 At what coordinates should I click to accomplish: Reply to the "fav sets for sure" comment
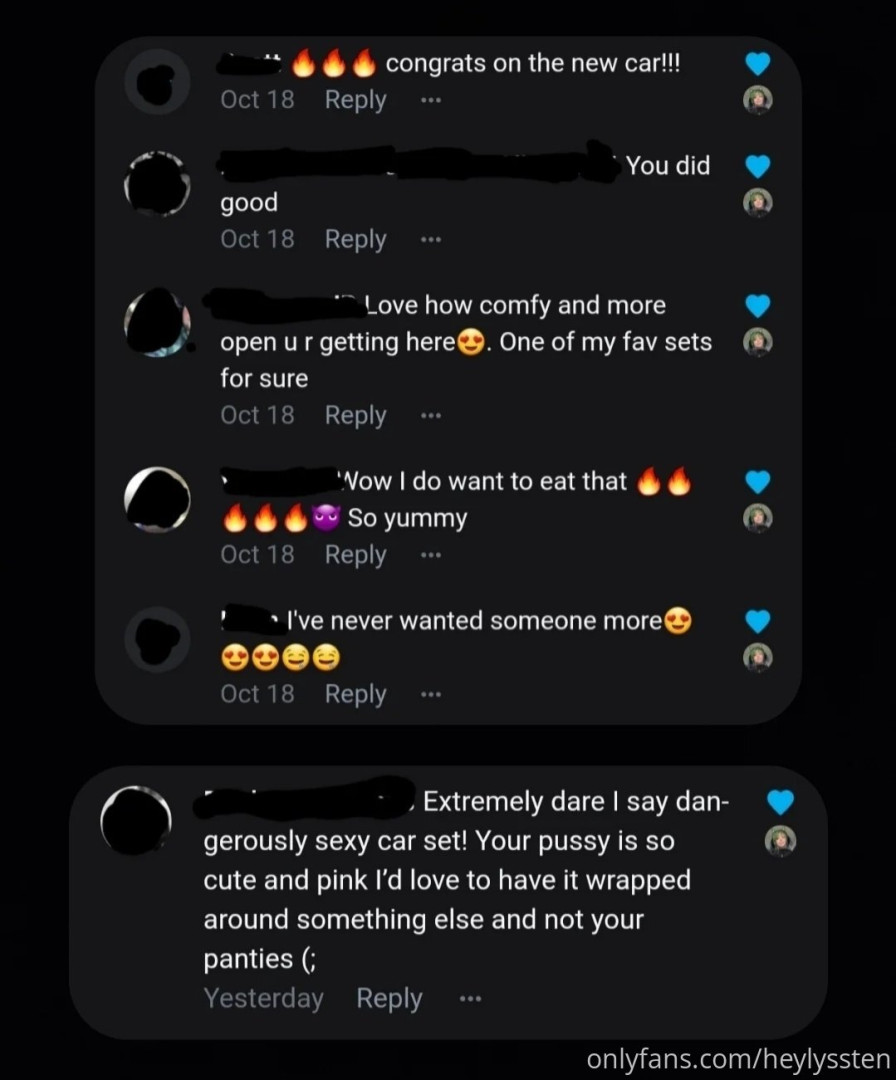tap(355, 415)
